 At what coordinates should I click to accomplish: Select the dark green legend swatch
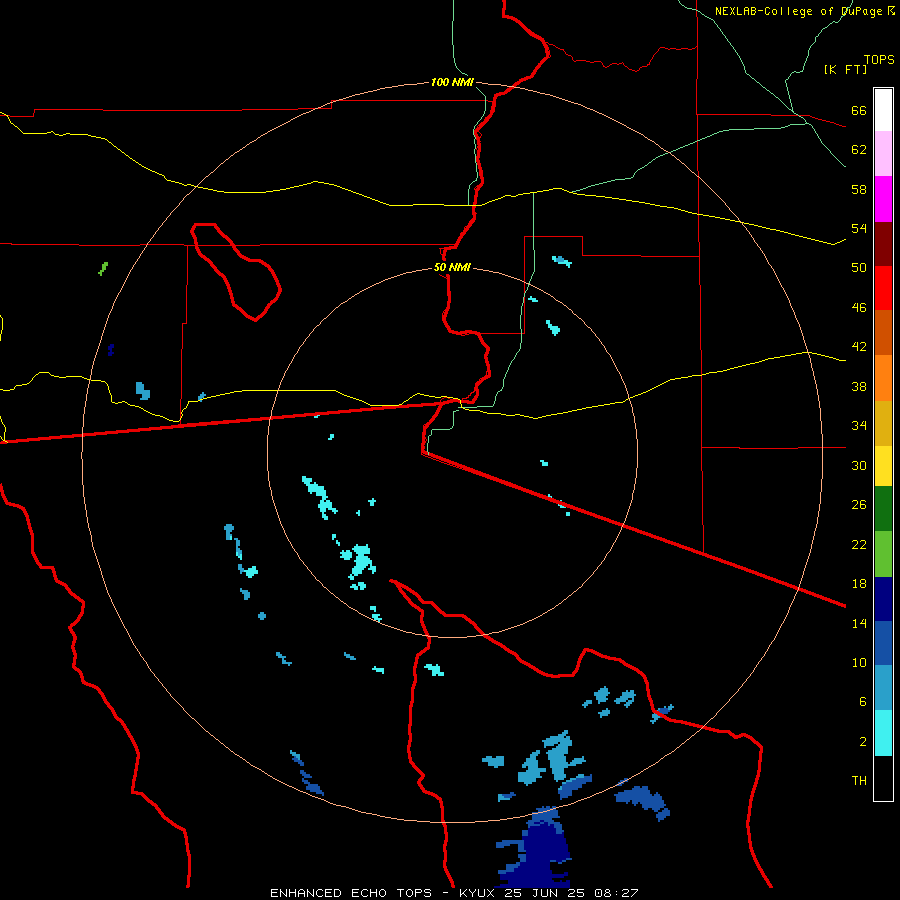[x=883, y=509]
